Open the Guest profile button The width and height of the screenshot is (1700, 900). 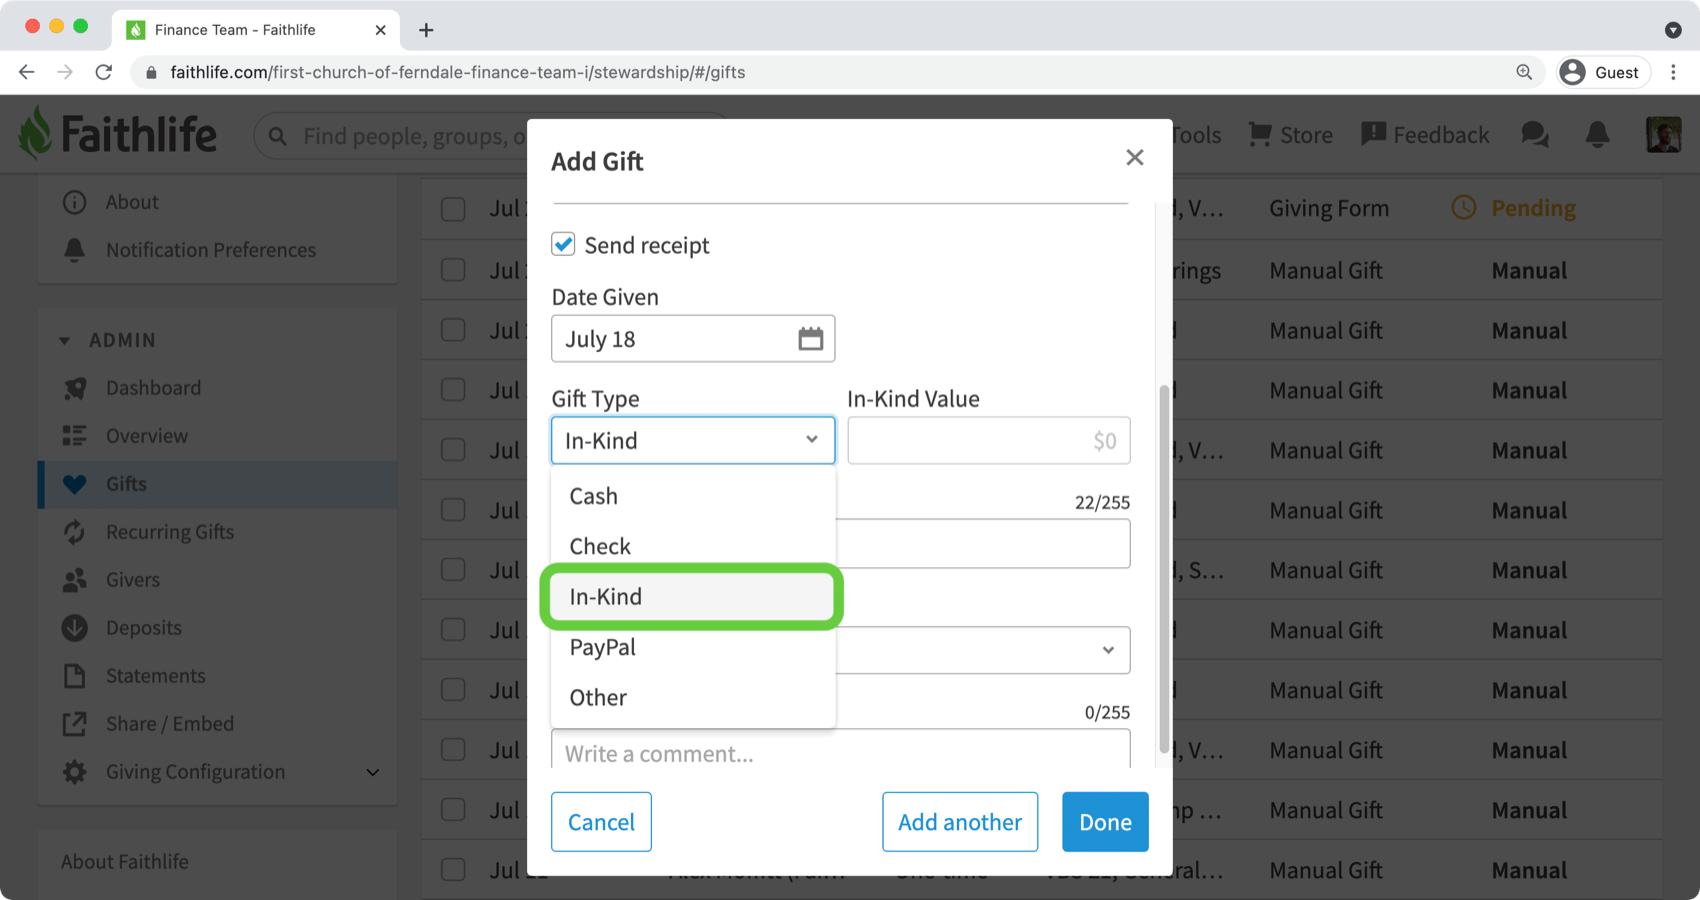click(x=1604, y=72)
